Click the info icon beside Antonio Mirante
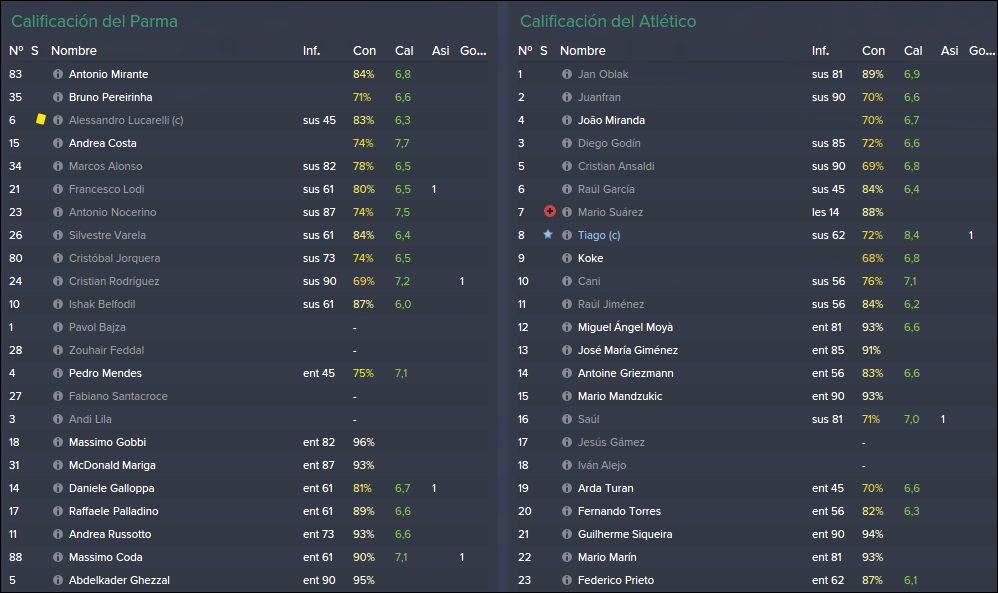998x593 pixels. 58,74
